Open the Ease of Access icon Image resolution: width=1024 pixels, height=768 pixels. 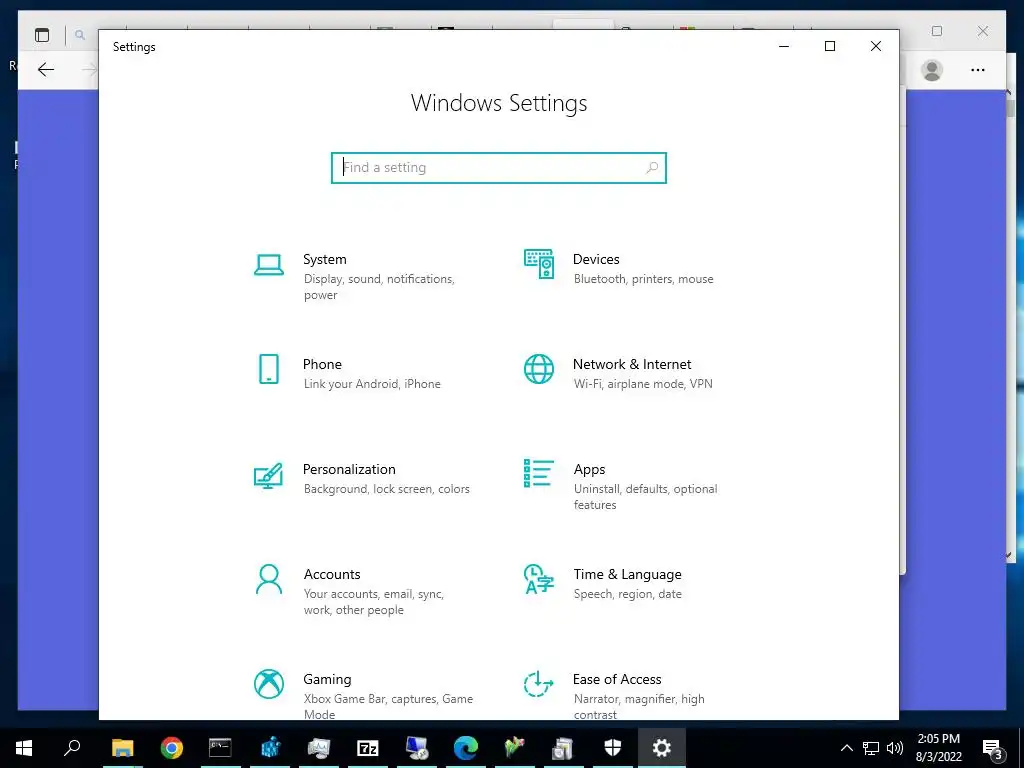coord(539,684)
